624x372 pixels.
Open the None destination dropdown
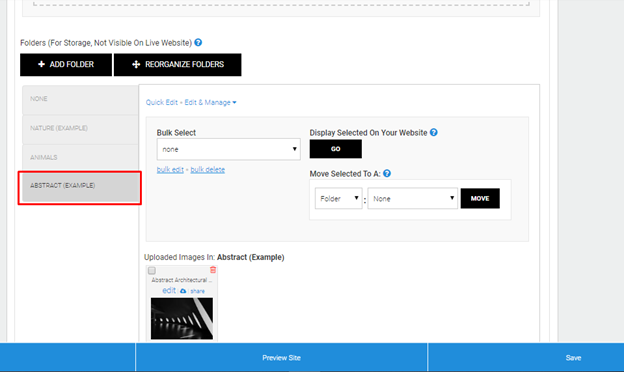point(412,198)
